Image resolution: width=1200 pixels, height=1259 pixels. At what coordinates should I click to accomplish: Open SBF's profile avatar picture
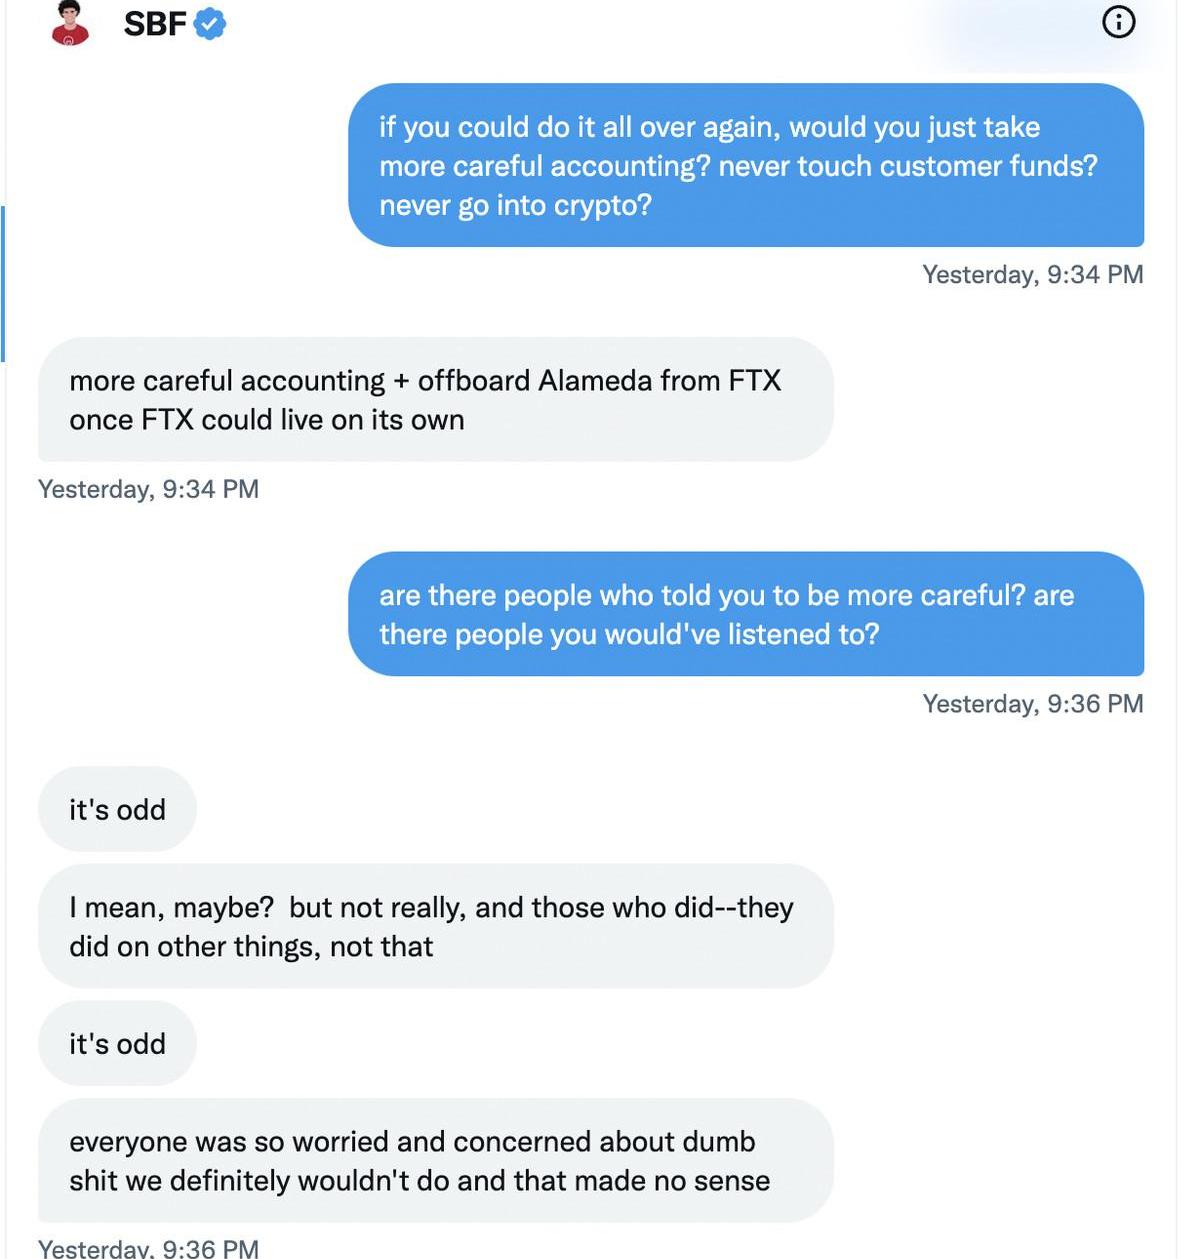70,22
